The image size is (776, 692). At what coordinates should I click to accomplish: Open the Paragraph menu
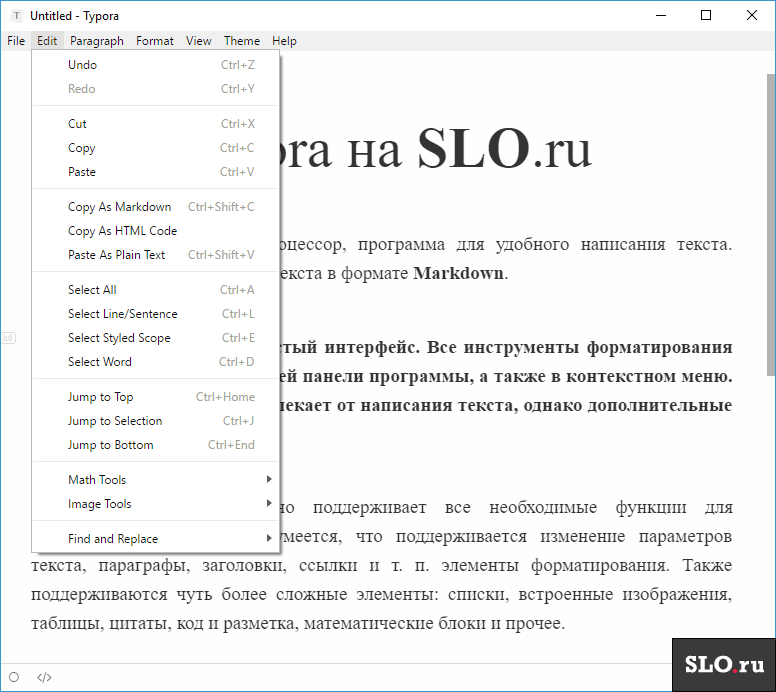click(x=97, y=41)
